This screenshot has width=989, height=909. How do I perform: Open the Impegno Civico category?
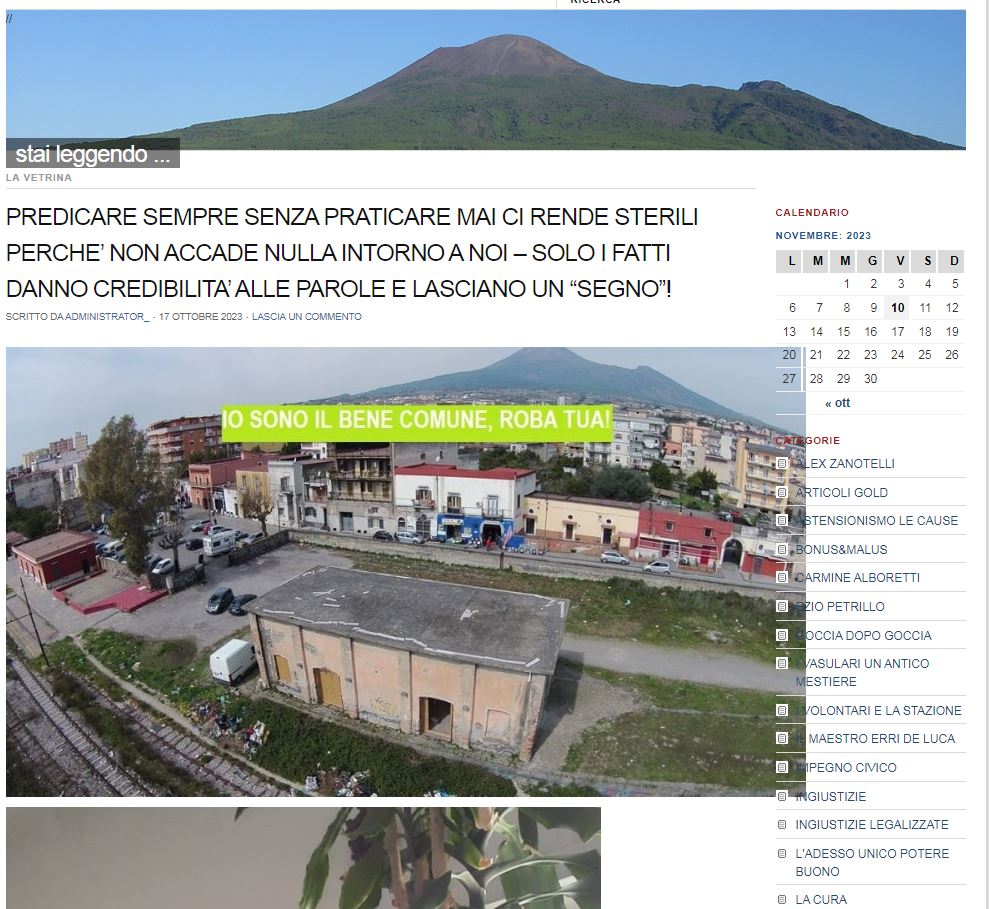tap(845, 767)
